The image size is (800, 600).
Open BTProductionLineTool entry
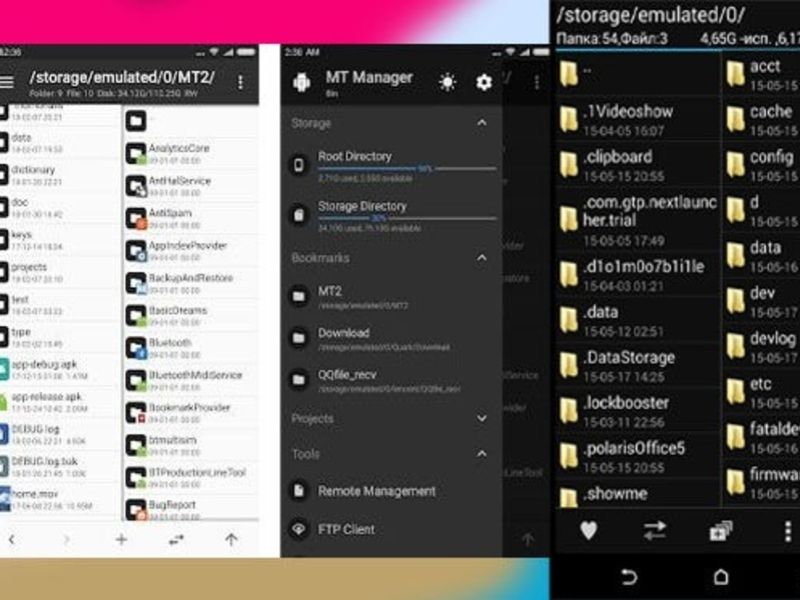pyautogui.click(x=192, y=477)
